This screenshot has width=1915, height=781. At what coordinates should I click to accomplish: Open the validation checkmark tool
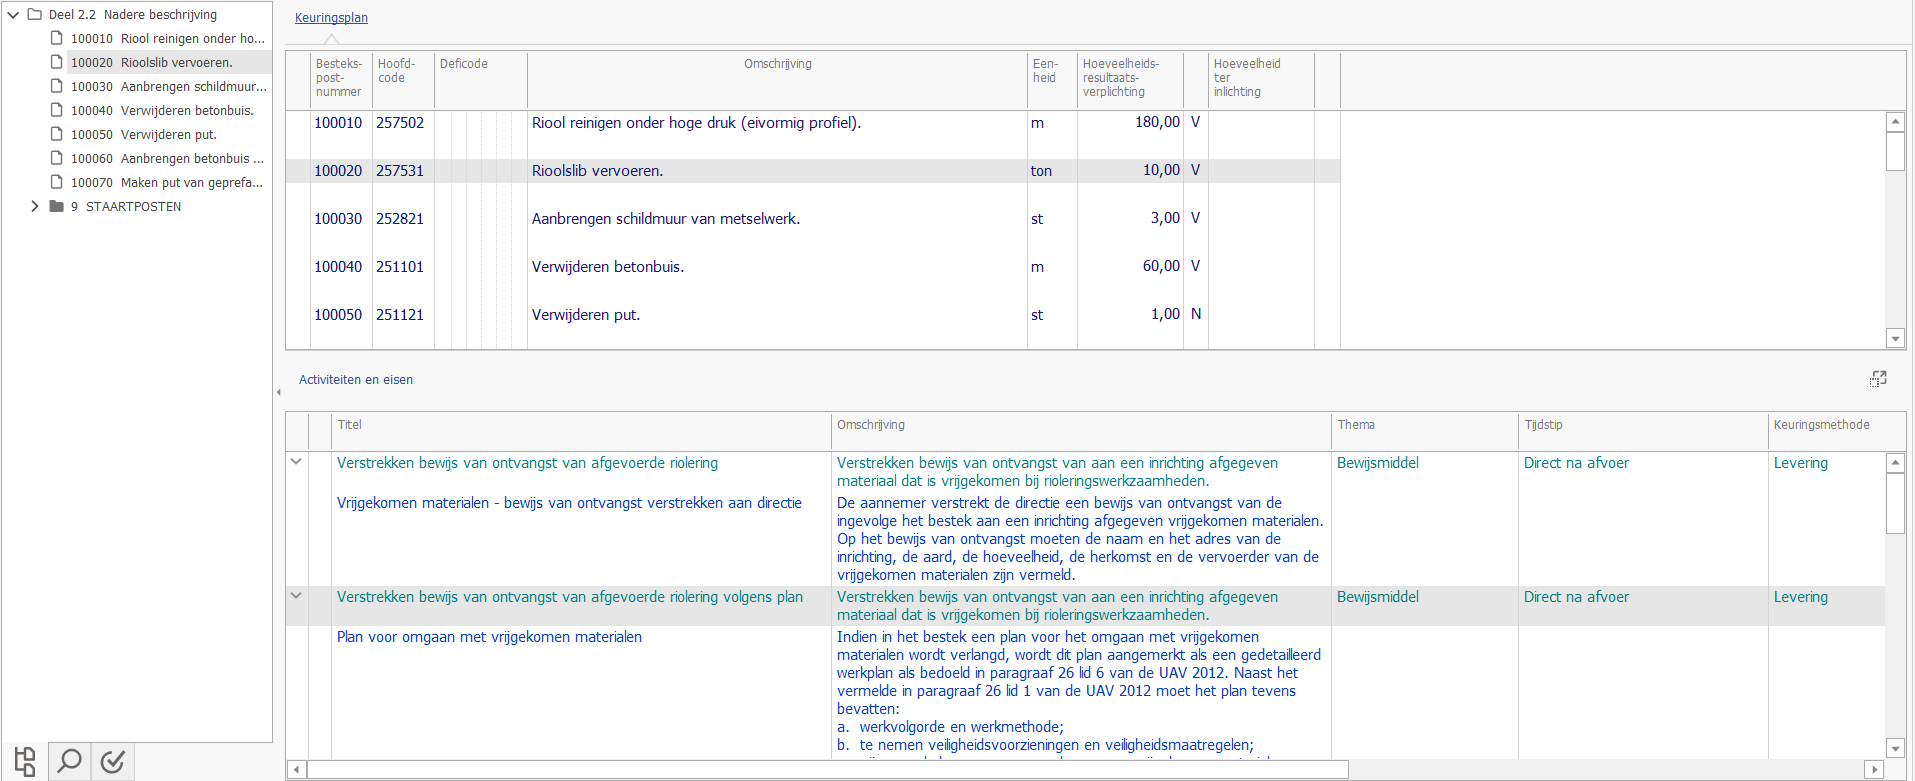(x=113, y=761)
